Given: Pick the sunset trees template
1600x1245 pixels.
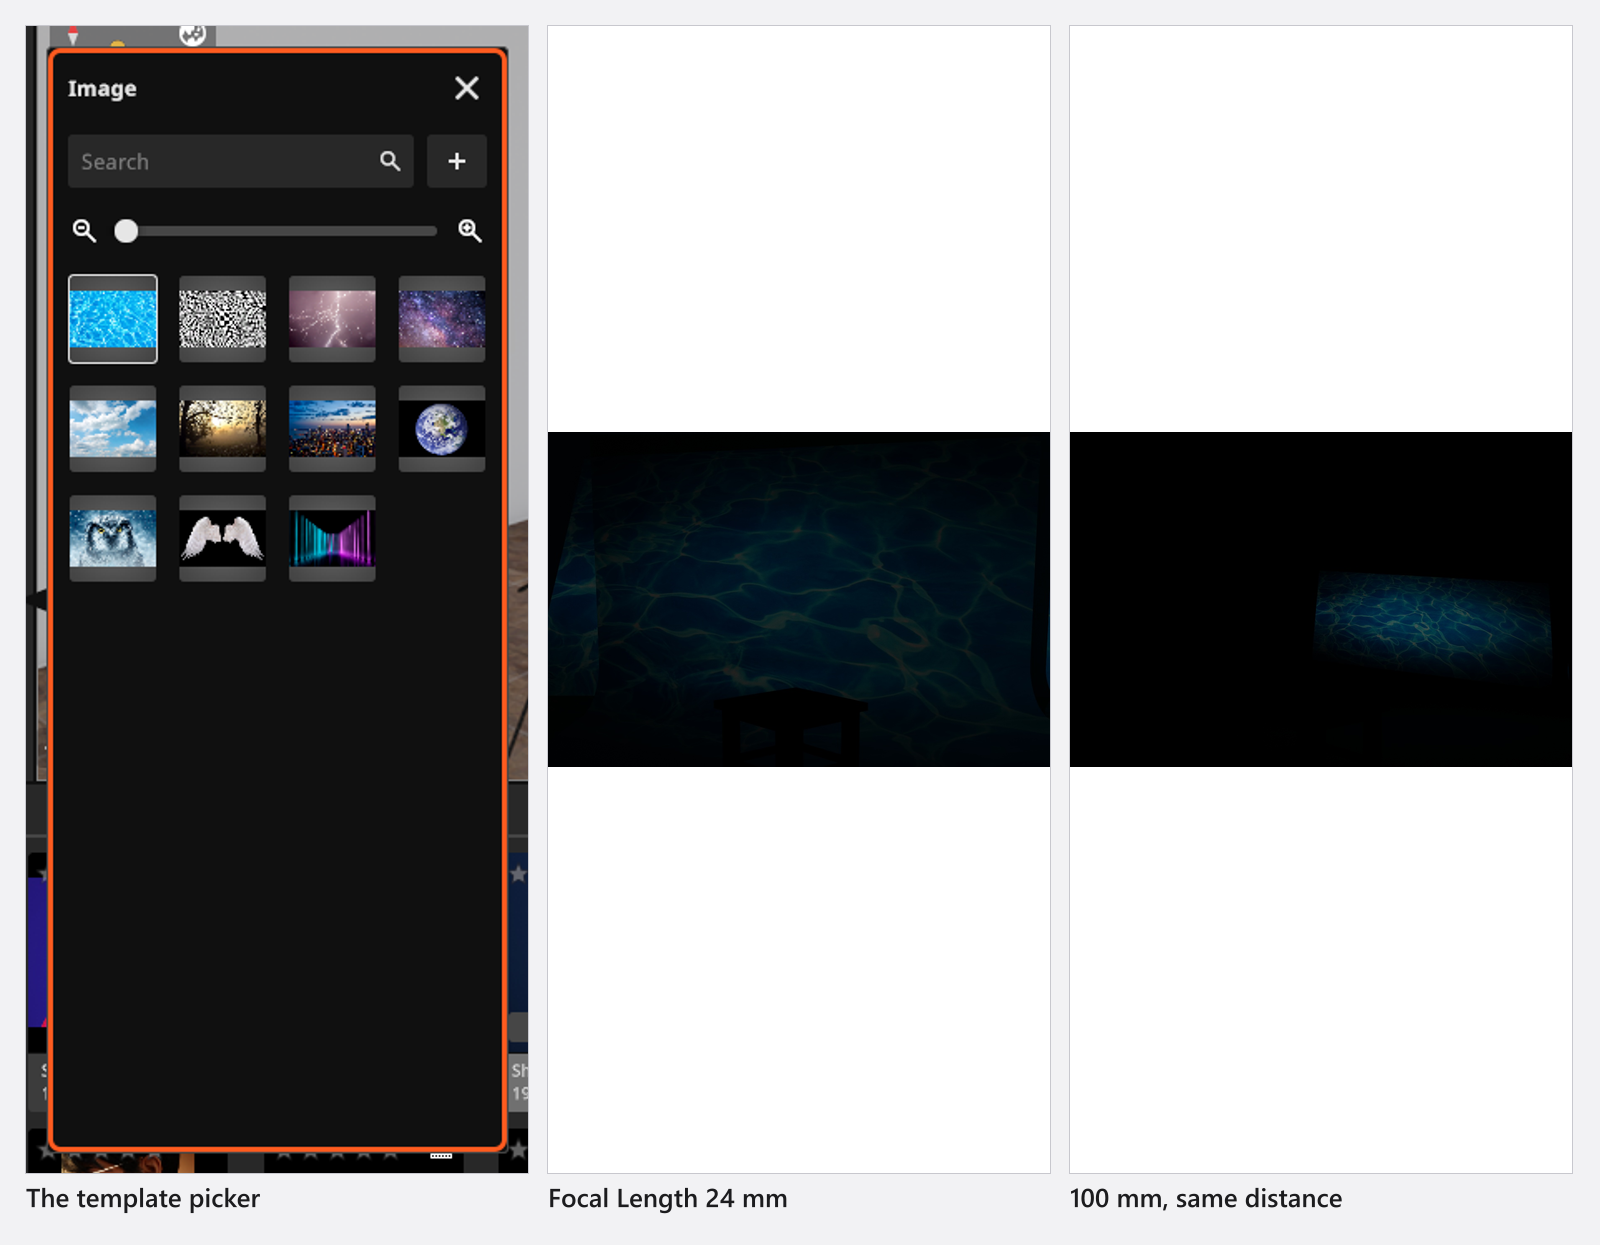Looking at the screenshot, I should point(222,429).
